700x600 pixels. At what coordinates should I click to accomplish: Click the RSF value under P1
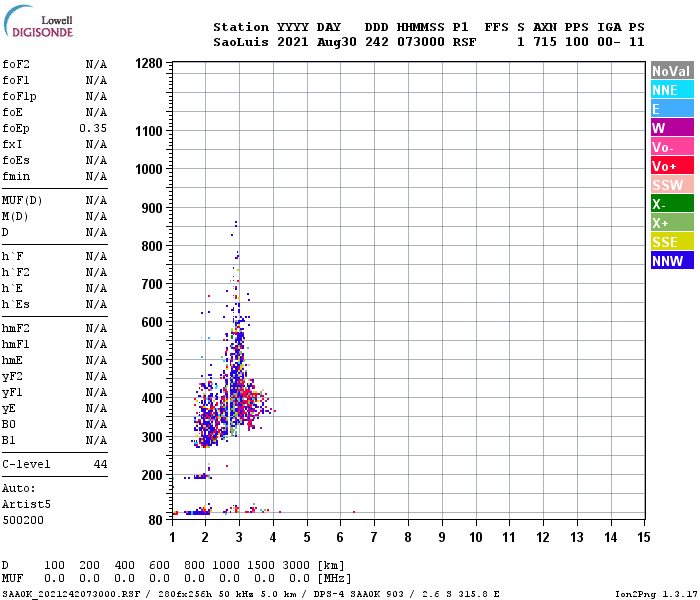click(464, 42)
